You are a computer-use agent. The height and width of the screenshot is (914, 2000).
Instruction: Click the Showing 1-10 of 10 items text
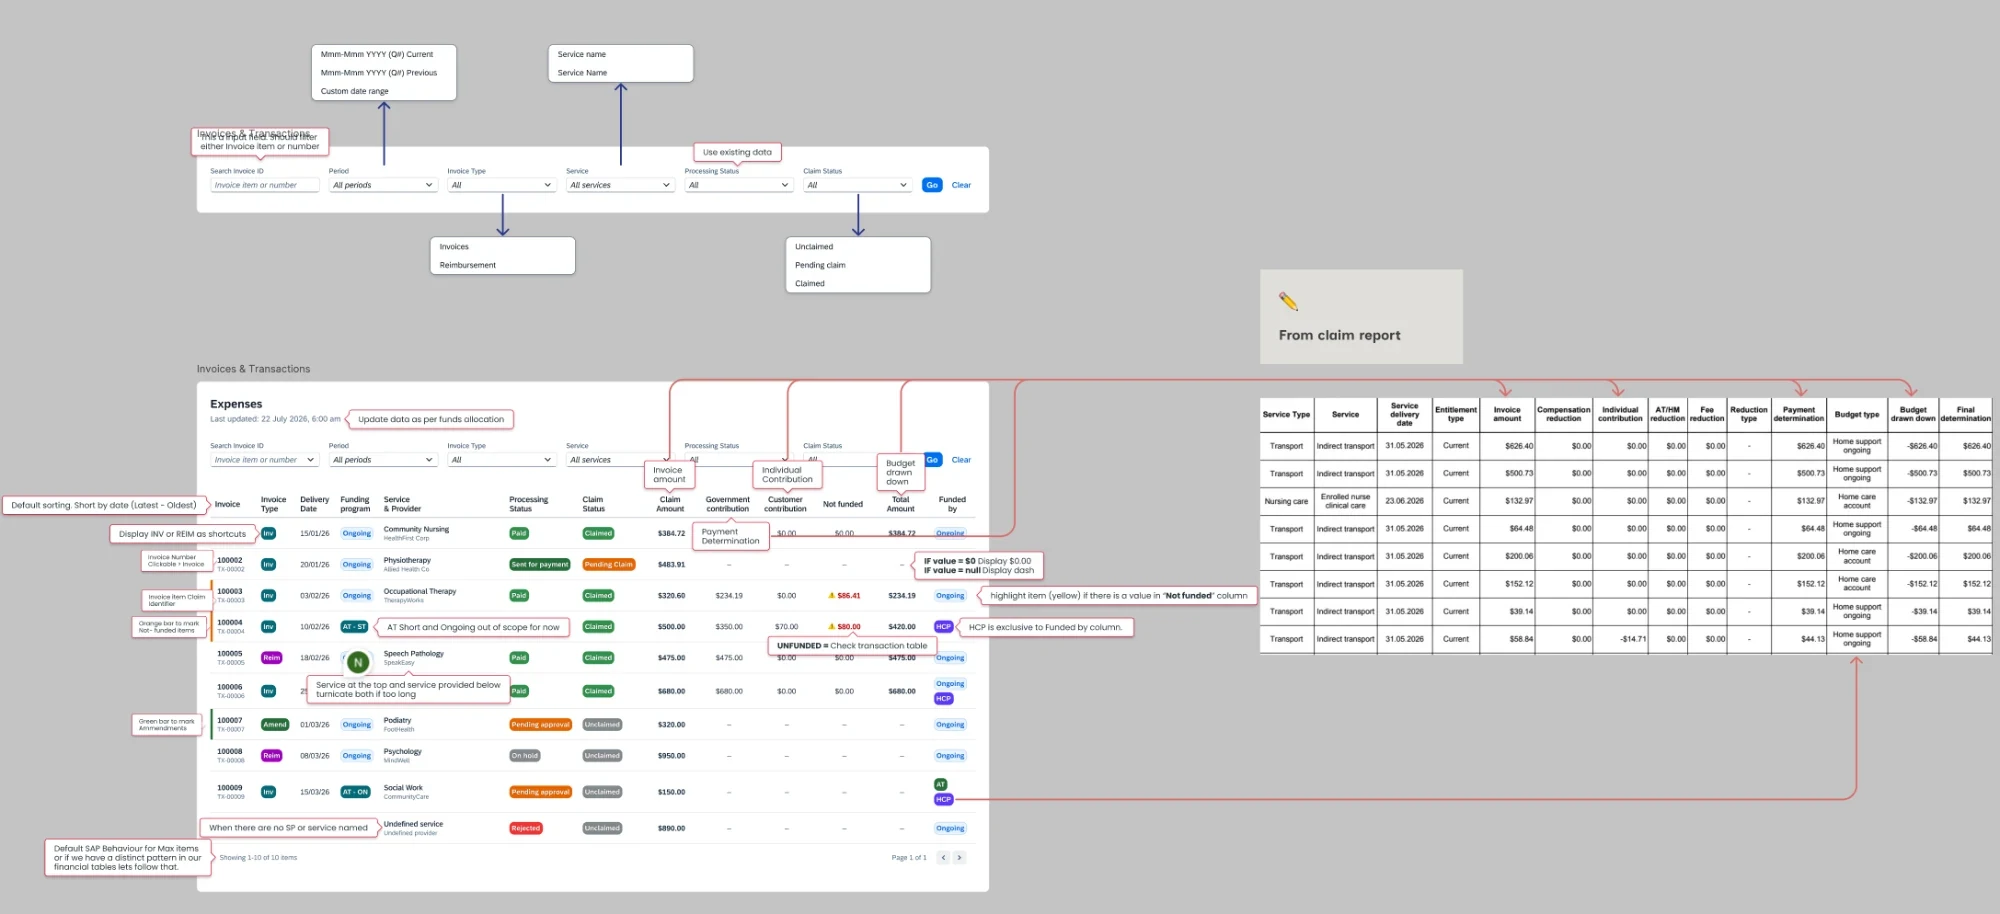tap(258, 857)
